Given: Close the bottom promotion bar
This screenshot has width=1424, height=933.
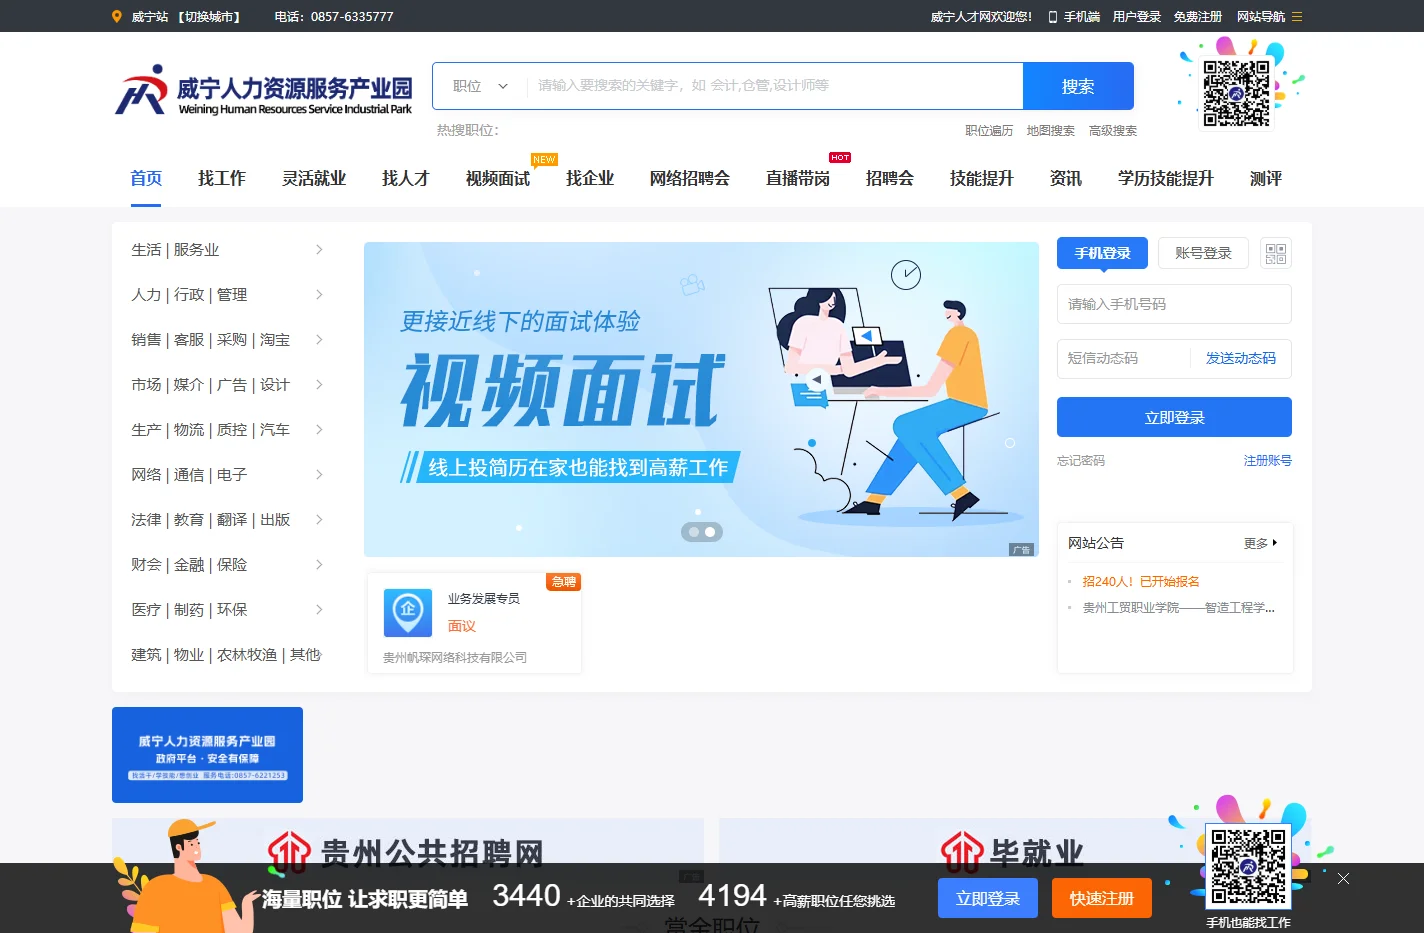Looking at the screenshot, I should tap(1343, 878).
